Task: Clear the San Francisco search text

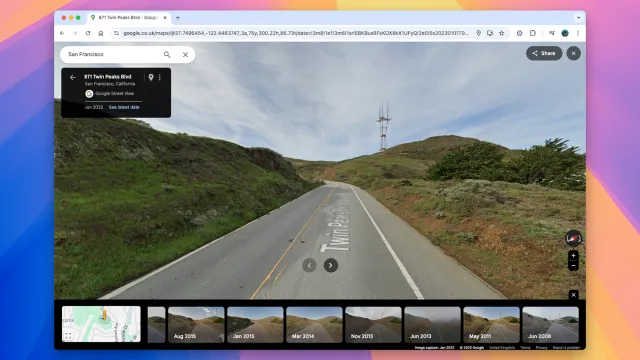Action: coord(185,54)
